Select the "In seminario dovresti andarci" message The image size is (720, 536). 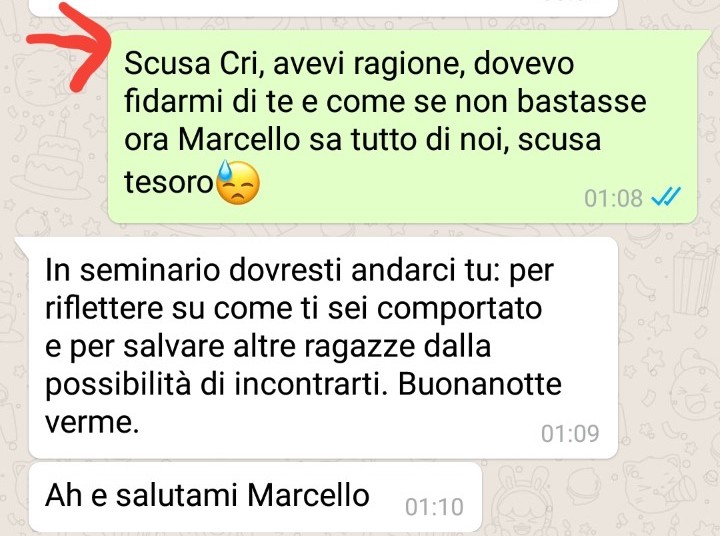(x=323, y=348)
